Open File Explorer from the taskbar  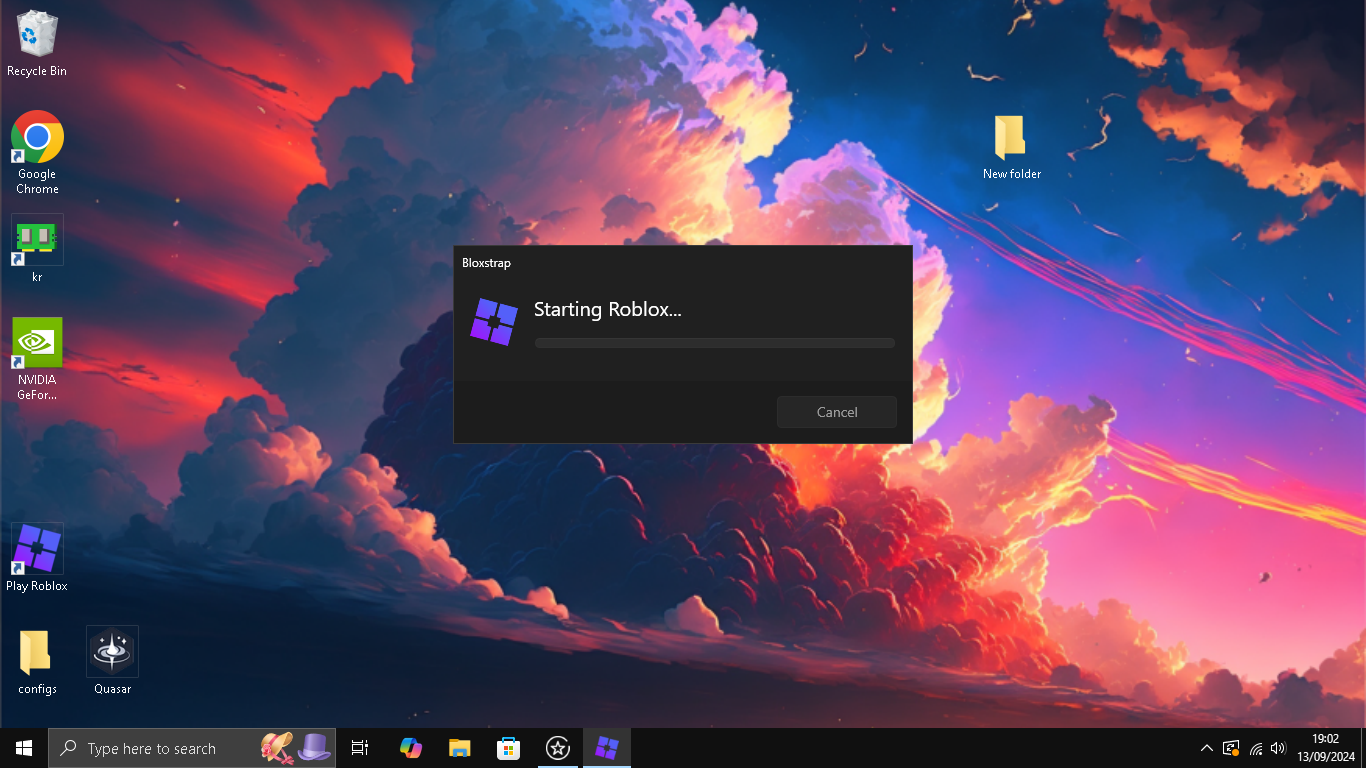coord(459,748)
